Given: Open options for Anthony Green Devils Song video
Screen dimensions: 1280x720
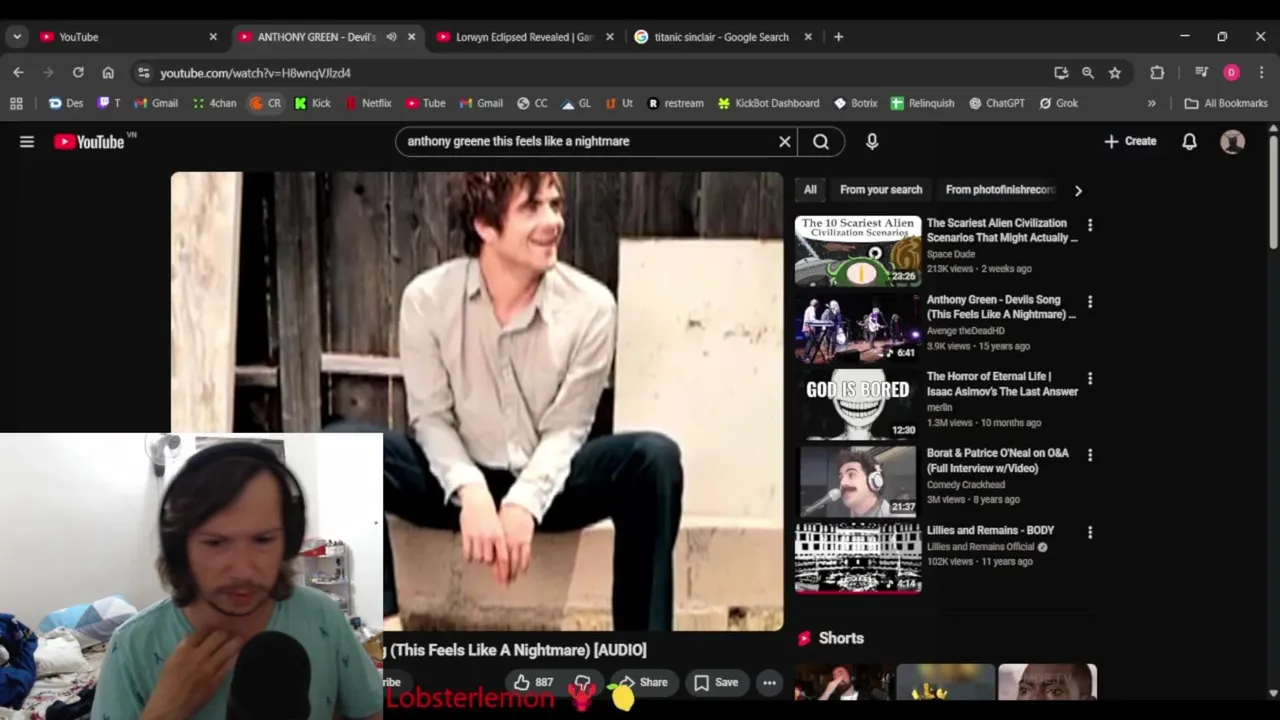Looking at the screenshot, I should coord(1090,301).
